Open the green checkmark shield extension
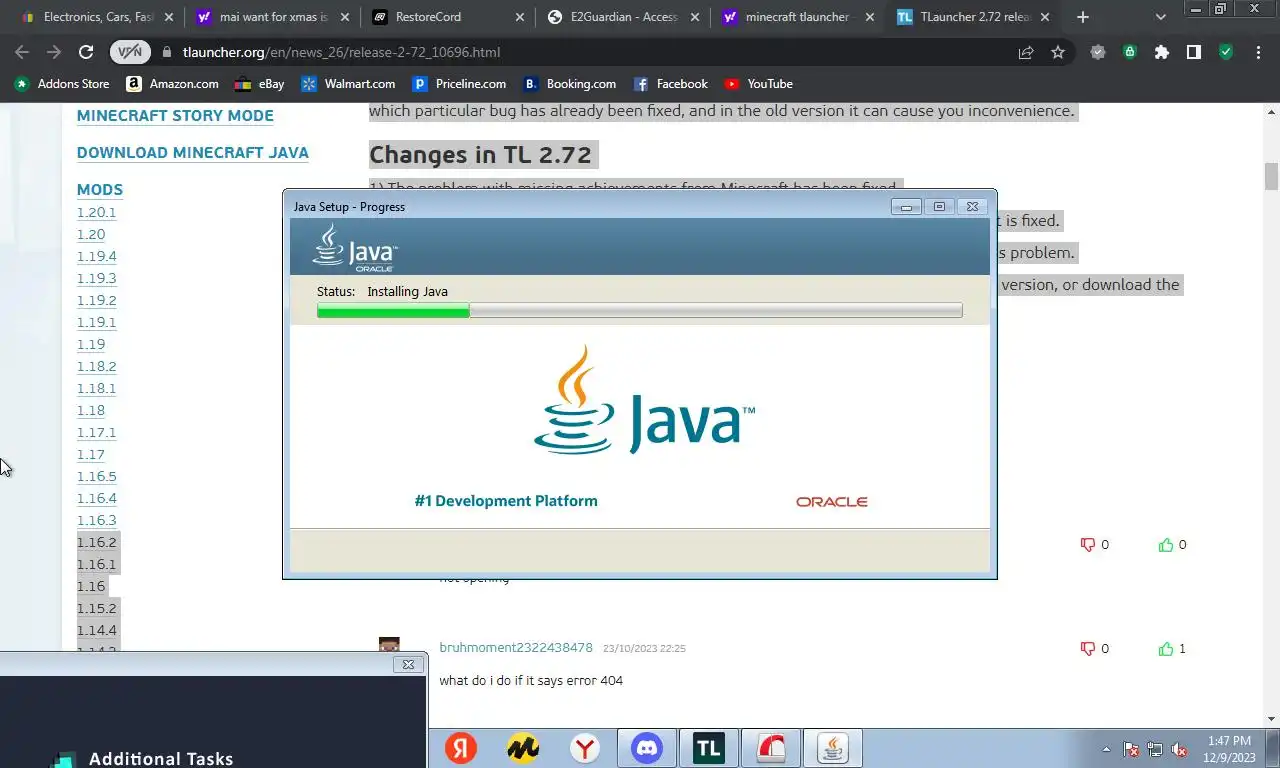 (x=1226, y=52)
